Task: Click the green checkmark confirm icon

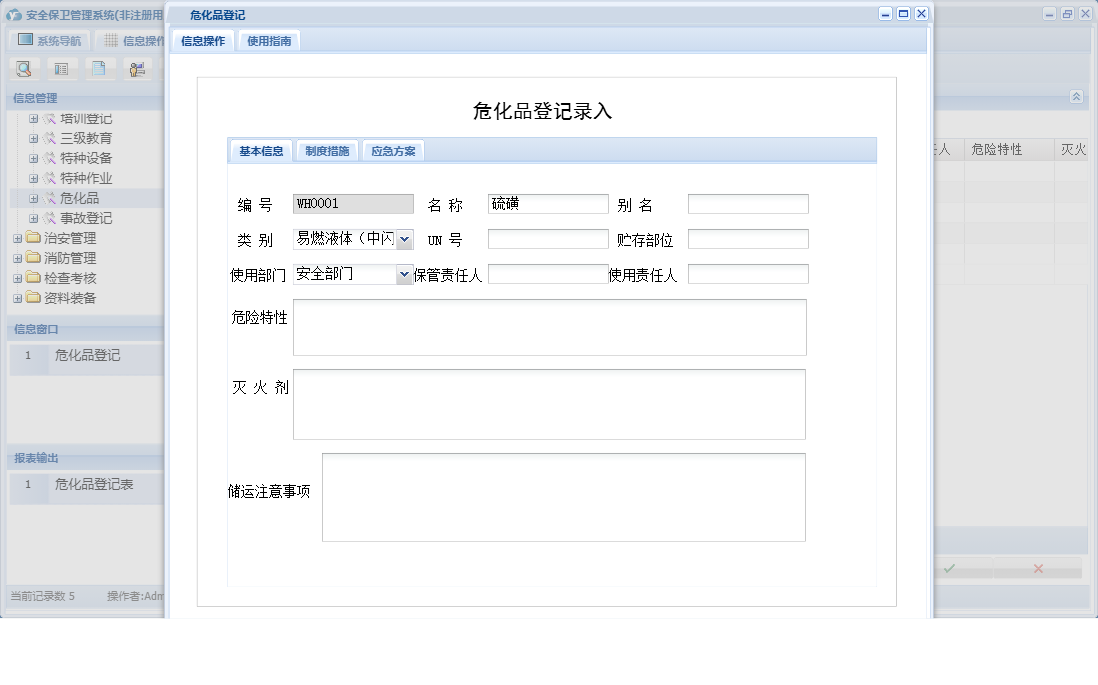Action: [948, 568]
